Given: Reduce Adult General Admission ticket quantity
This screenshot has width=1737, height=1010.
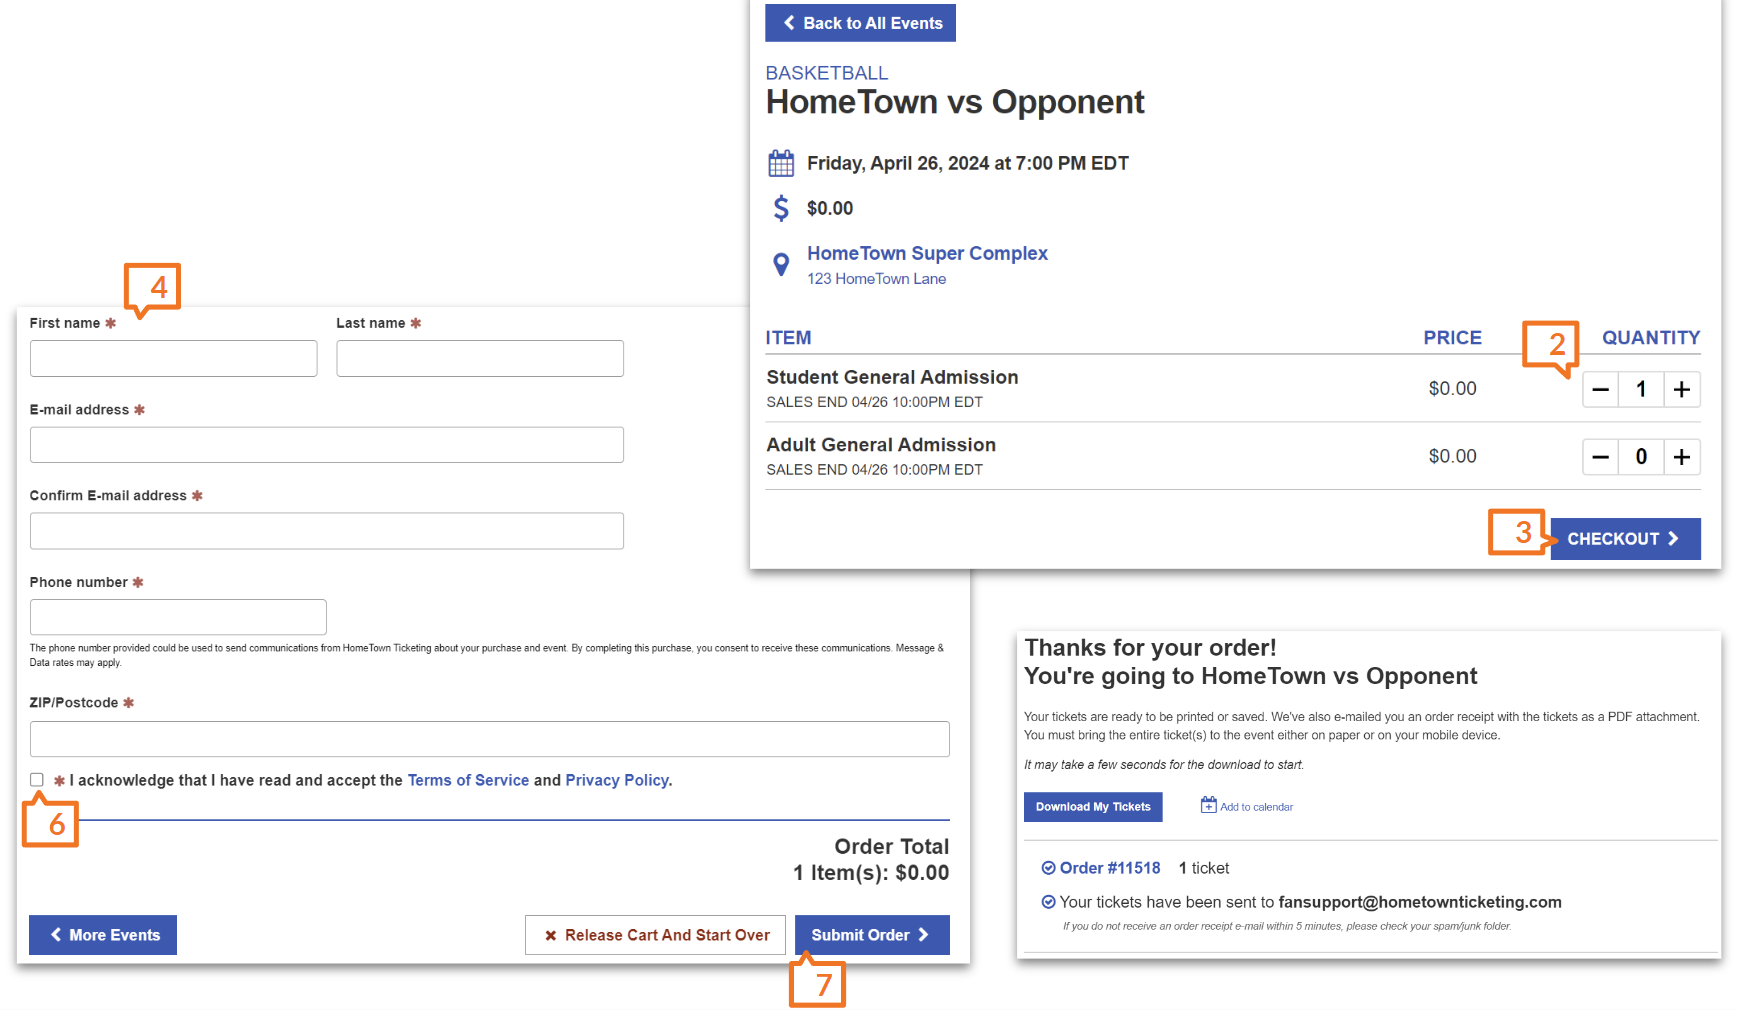Looking at the screenshot, I should (1600, 457).
